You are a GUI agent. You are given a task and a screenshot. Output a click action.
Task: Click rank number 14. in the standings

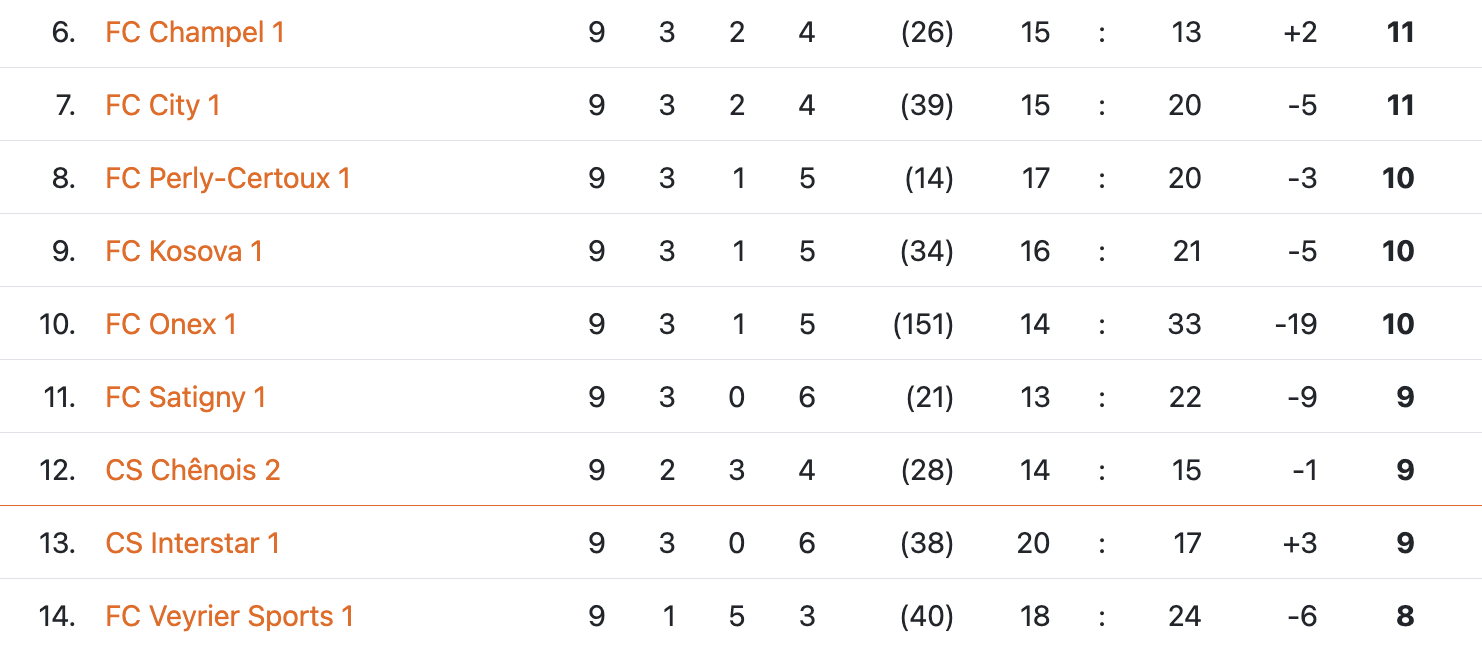(x=57, y=616)
